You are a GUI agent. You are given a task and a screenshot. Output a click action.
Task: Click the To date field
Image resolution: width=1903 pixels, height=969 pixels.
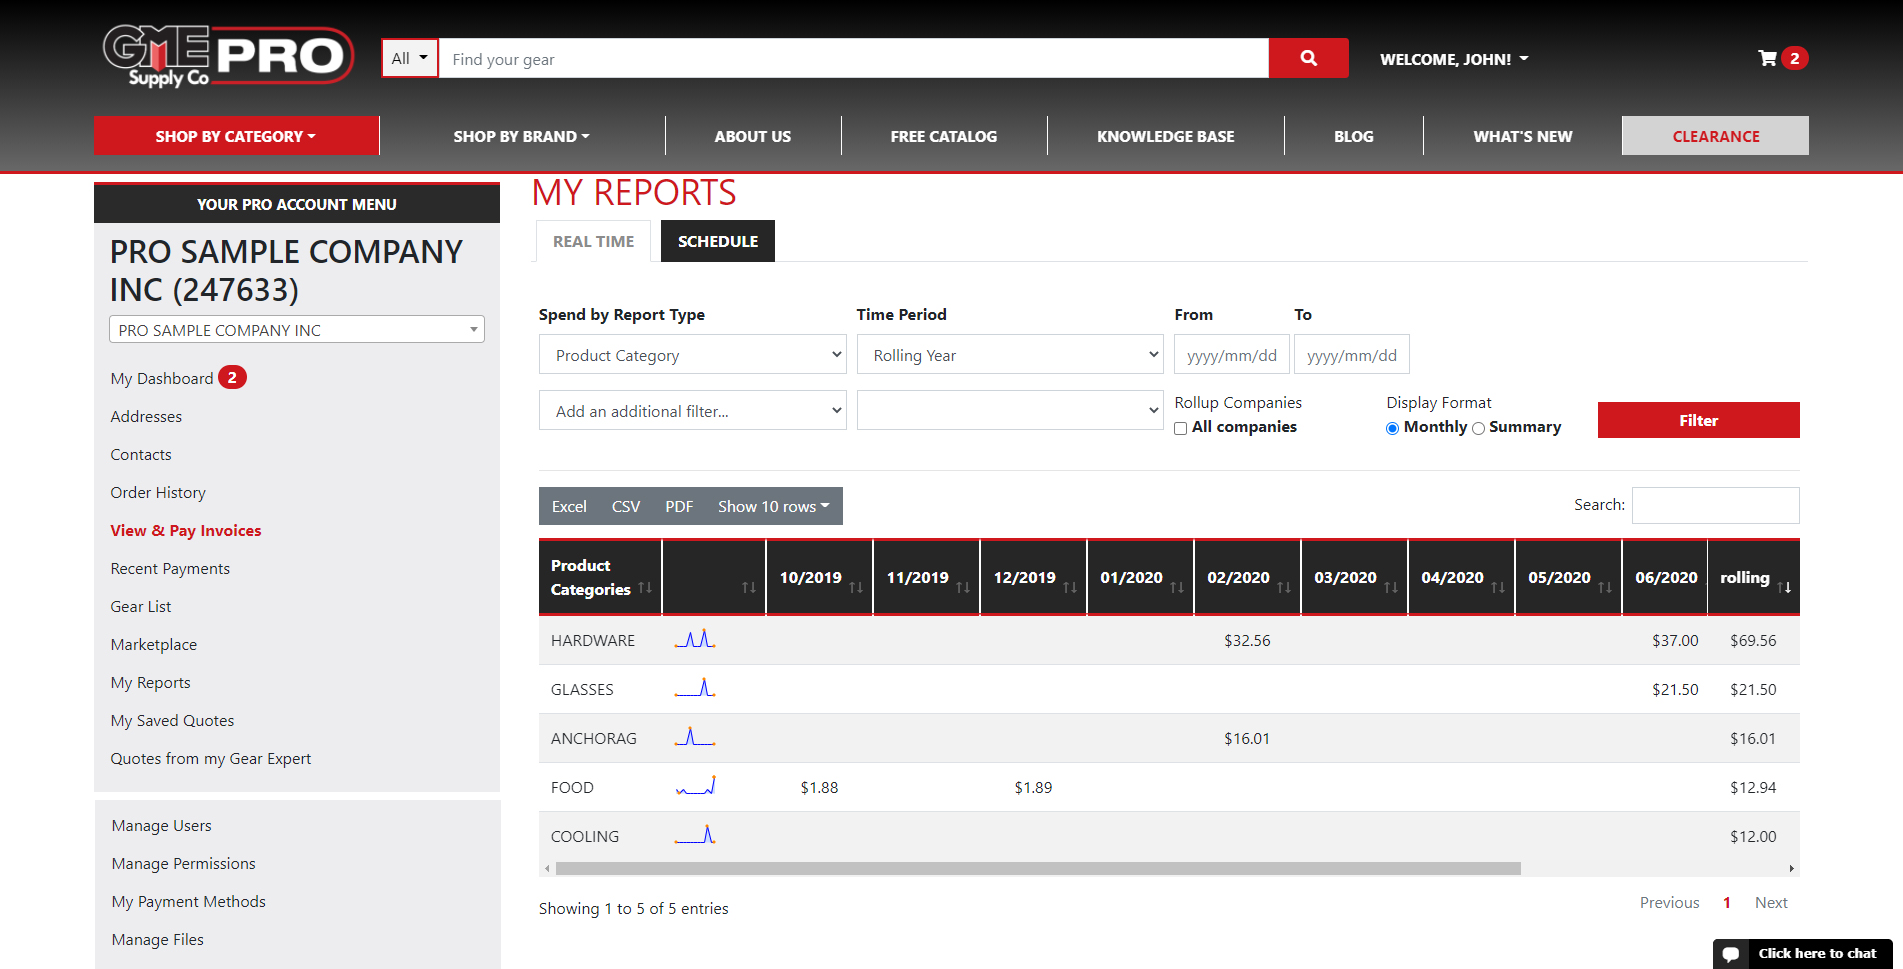click(x=1352, y=355)
